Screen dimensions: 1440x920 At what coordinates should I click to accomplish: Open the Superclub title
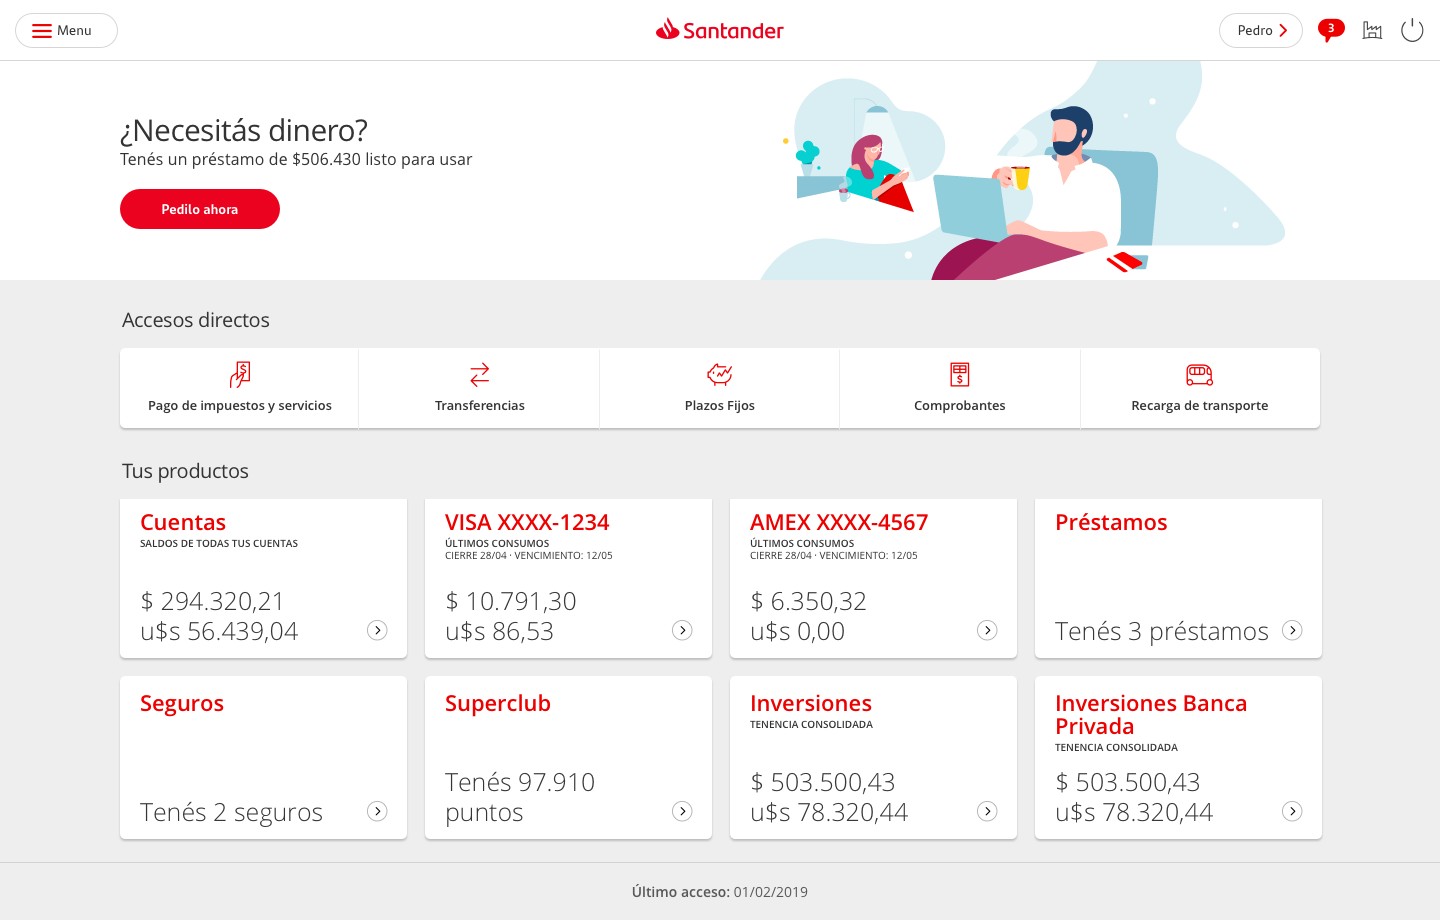click(x=498, y=704)
